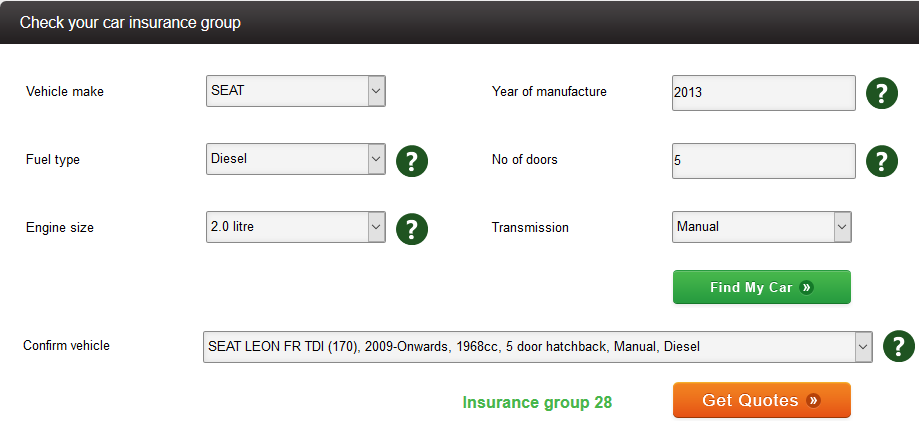Show help for No of doors
This screenshot has width=919, height=429.
click(x=882, y=161)
